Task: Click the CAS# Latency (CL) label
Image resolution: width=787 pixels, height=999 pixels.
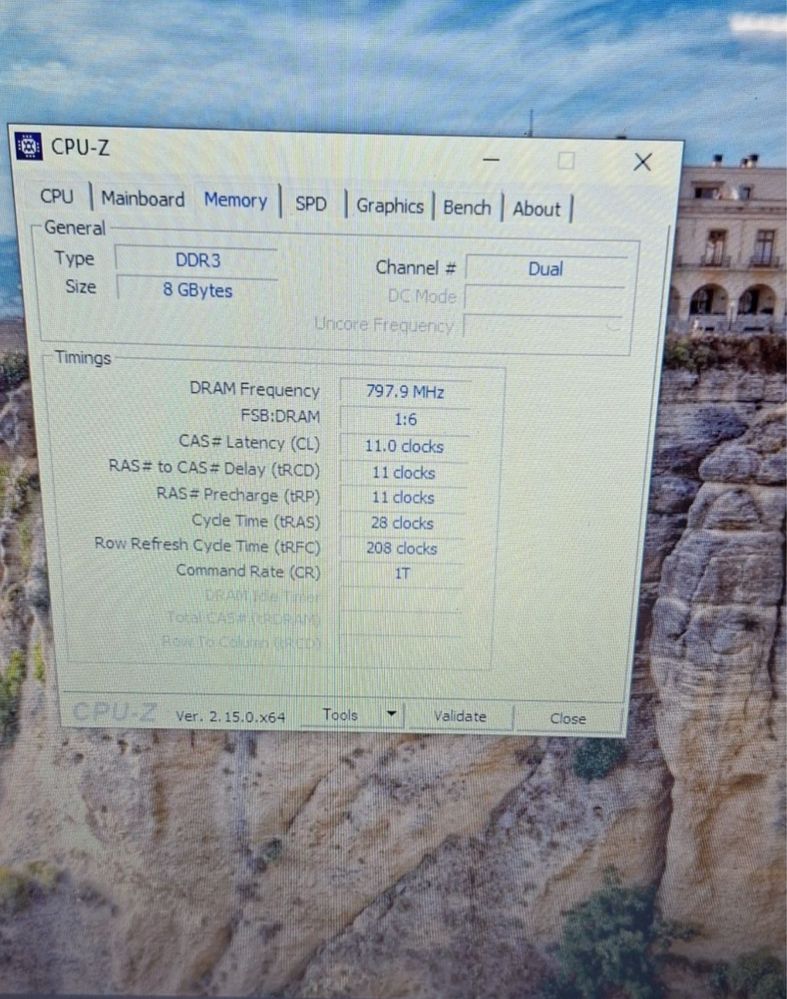Action: pos(249,442)
